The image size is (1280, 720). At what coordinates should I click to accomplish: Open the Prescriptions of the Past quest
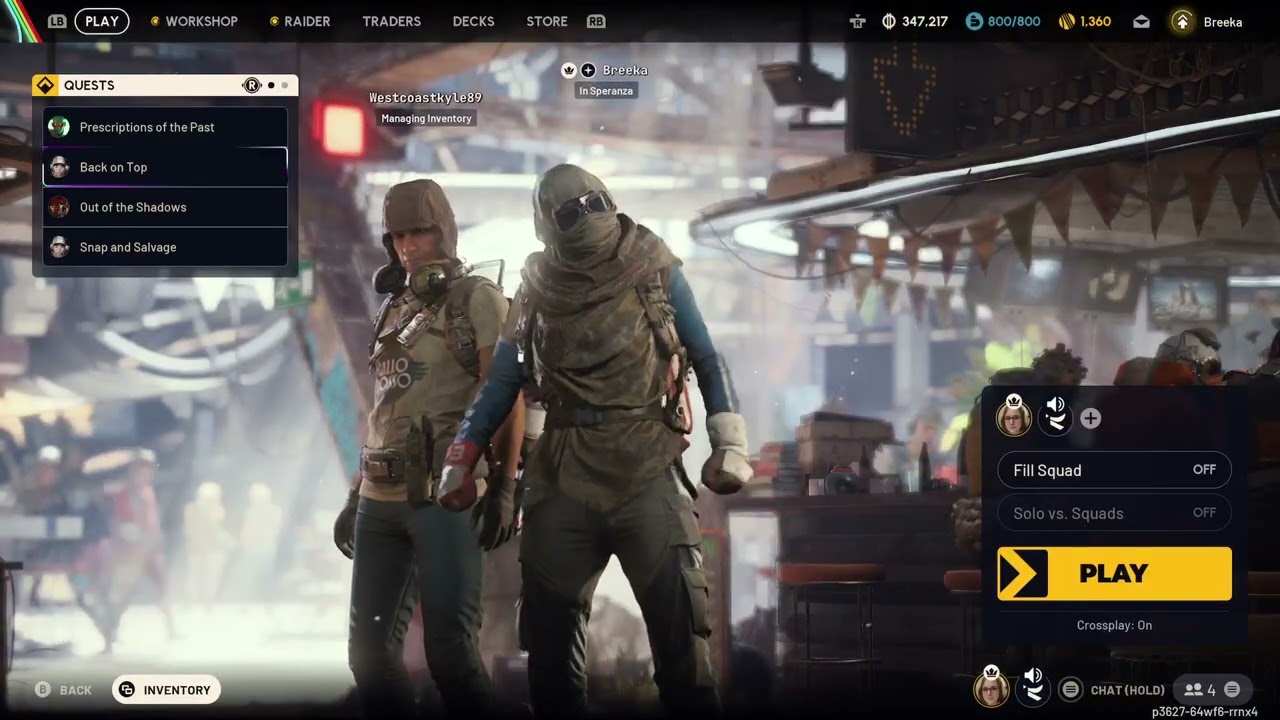[x=165, y=127]
